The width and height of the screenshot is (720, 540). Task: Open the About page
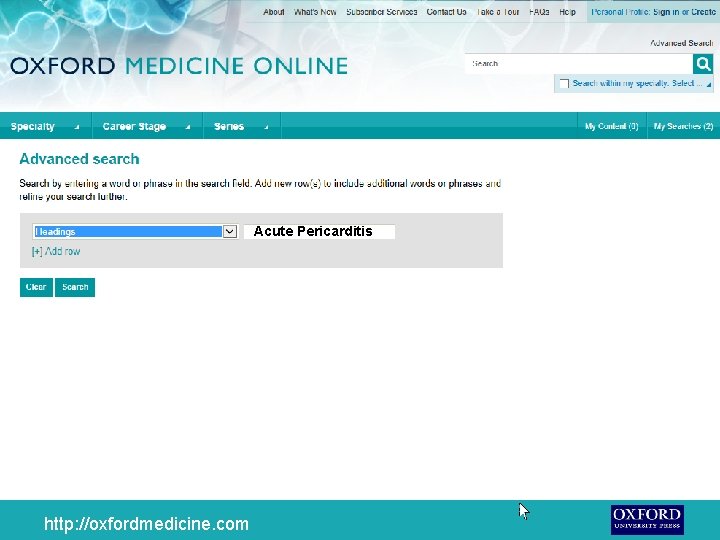[x=273, y=12]
